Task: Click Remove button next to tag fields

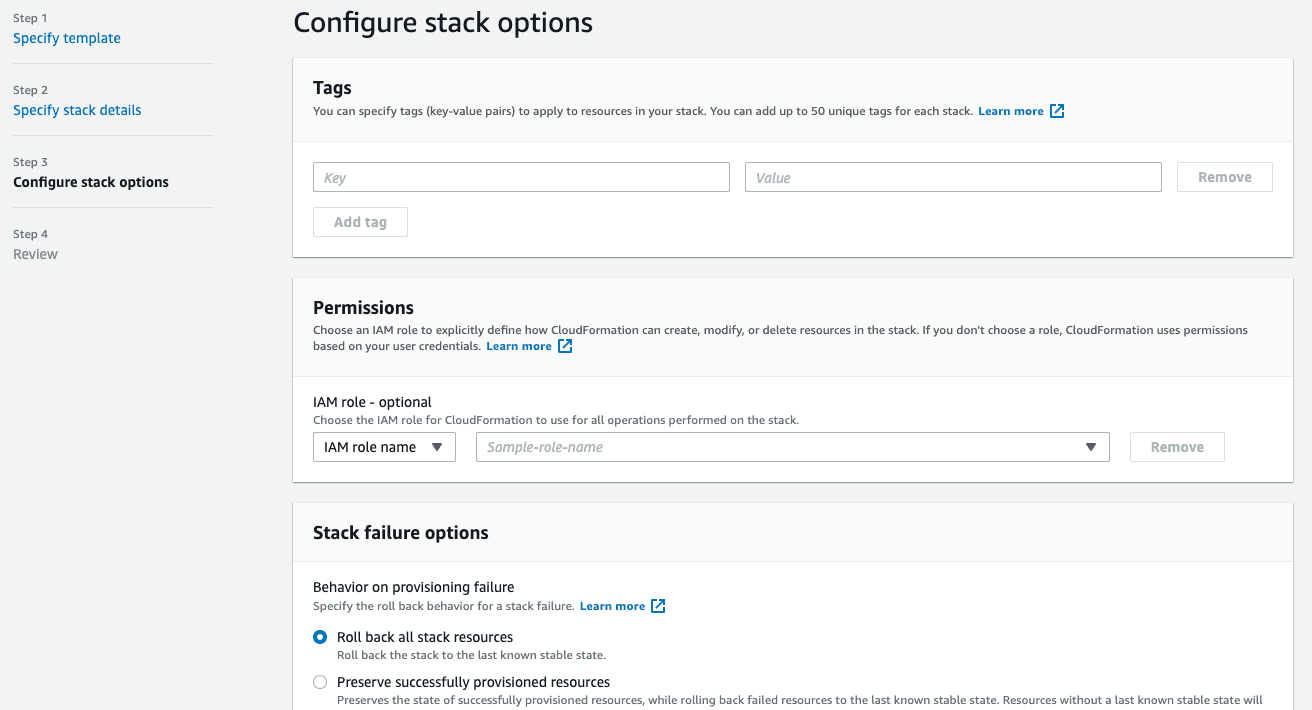Action: tap(1224, 177)
